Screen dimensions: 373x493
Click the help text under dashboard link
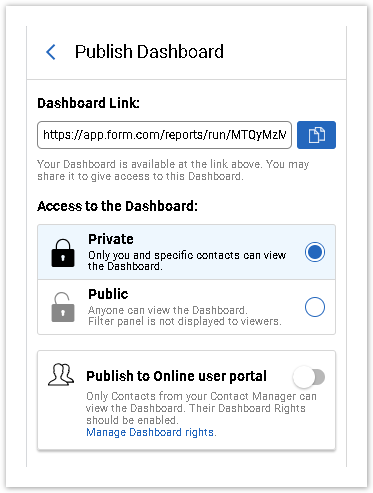pos(173,170)
